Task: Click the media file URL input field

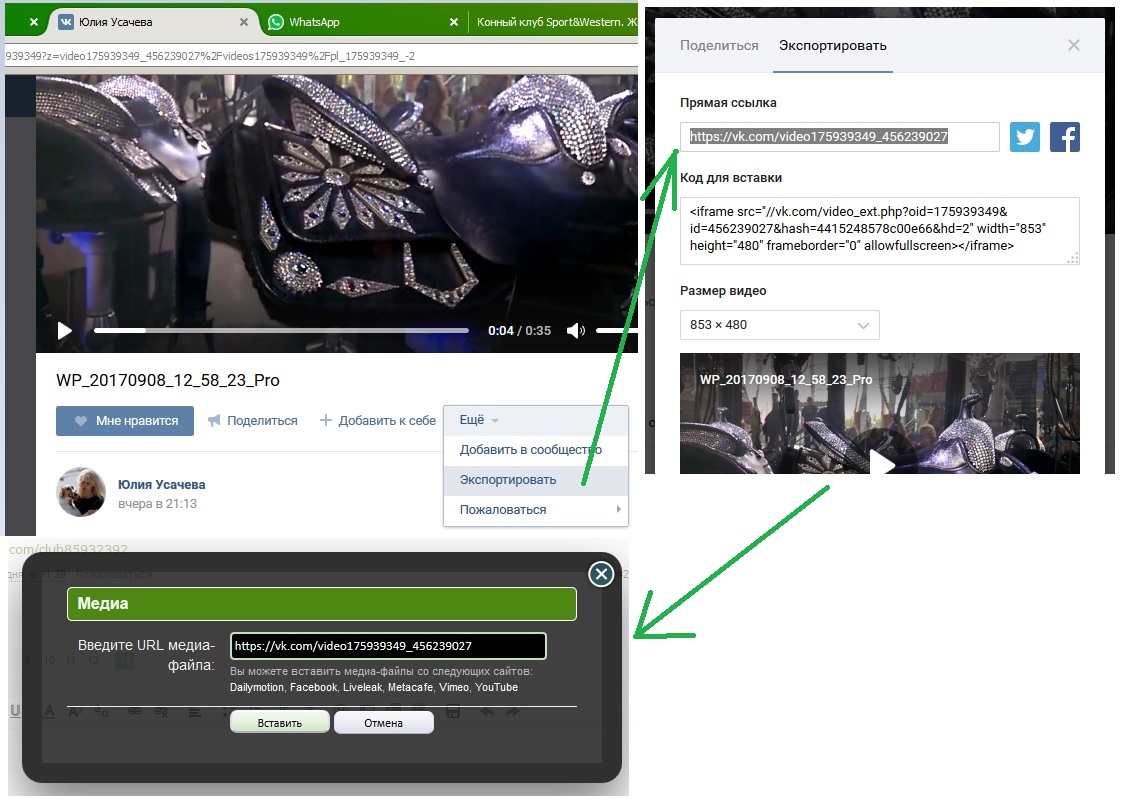Action: [x=388, y=646]
